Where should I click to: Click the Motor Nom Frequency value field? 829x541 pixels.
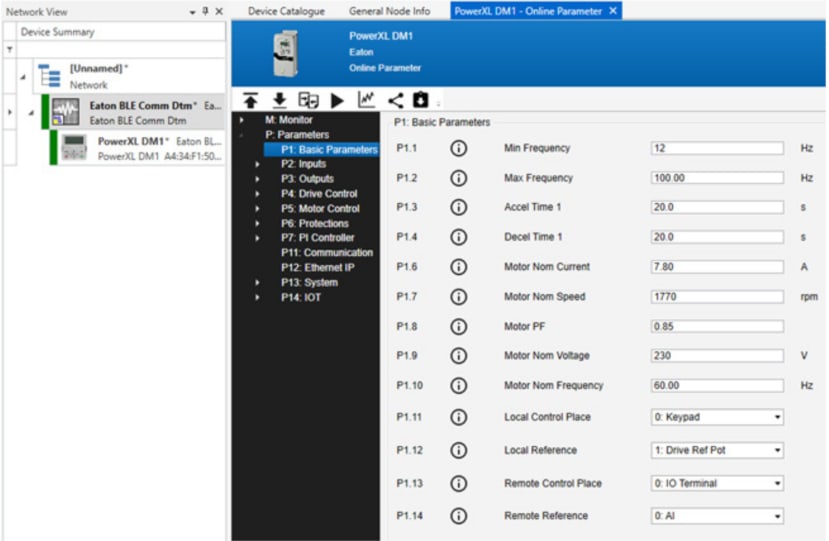pyautogui.click(x=717, y=386)
